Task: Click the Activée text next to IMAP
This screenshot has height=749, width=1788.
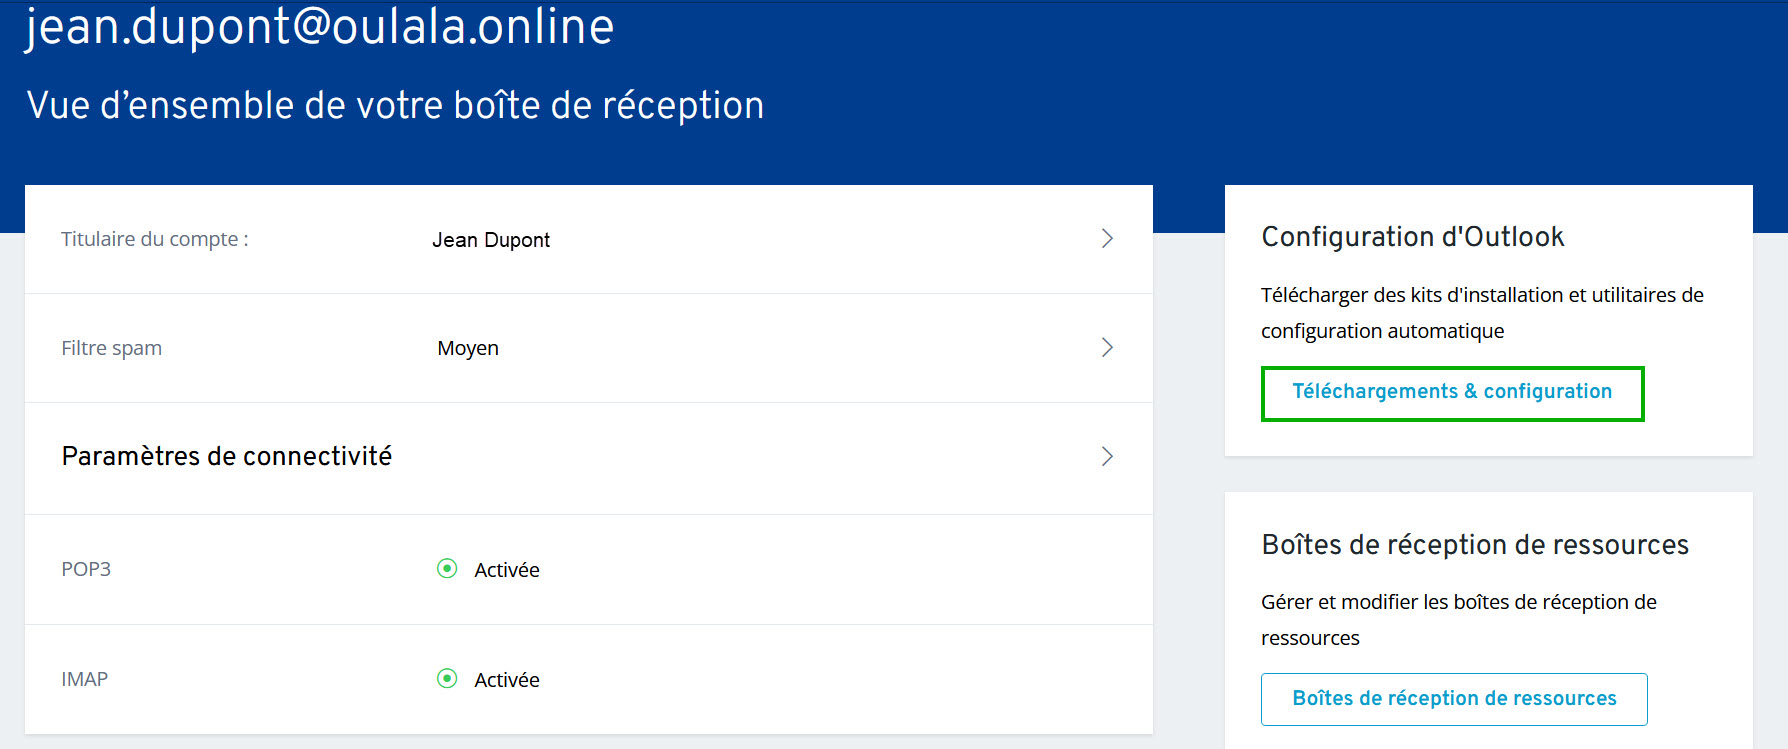Action: coord(507,680)
